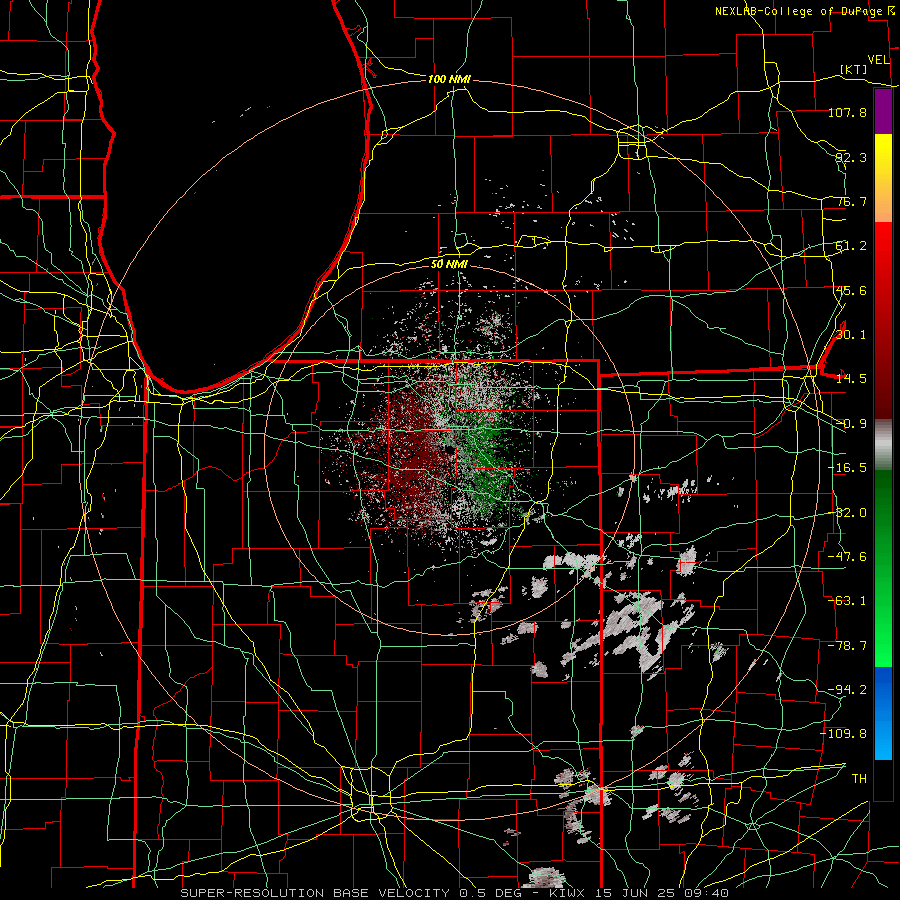Click the Super-Resolution Base Velocity caption text
This screenshot has width=900, height=900.
(x=455, y=893)
